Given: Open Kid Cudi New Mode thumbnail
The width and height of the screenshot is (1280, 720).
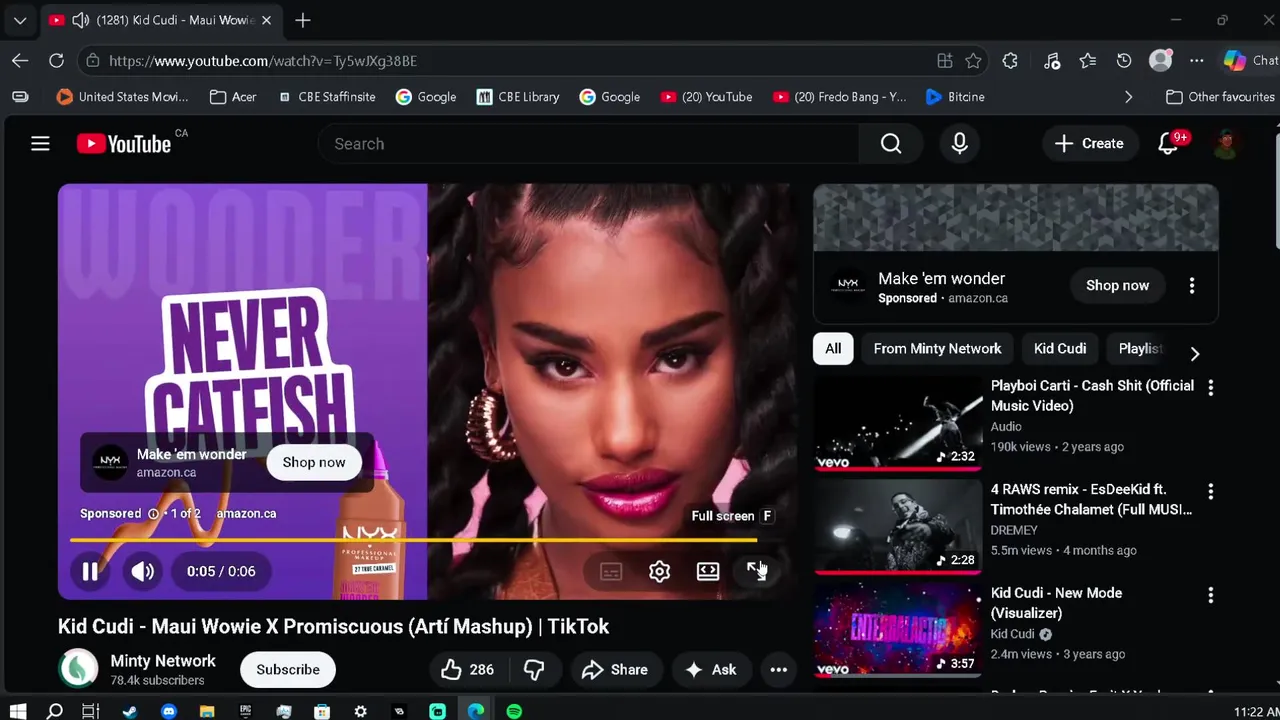Looking at the screenshot, I should point(898,630).
